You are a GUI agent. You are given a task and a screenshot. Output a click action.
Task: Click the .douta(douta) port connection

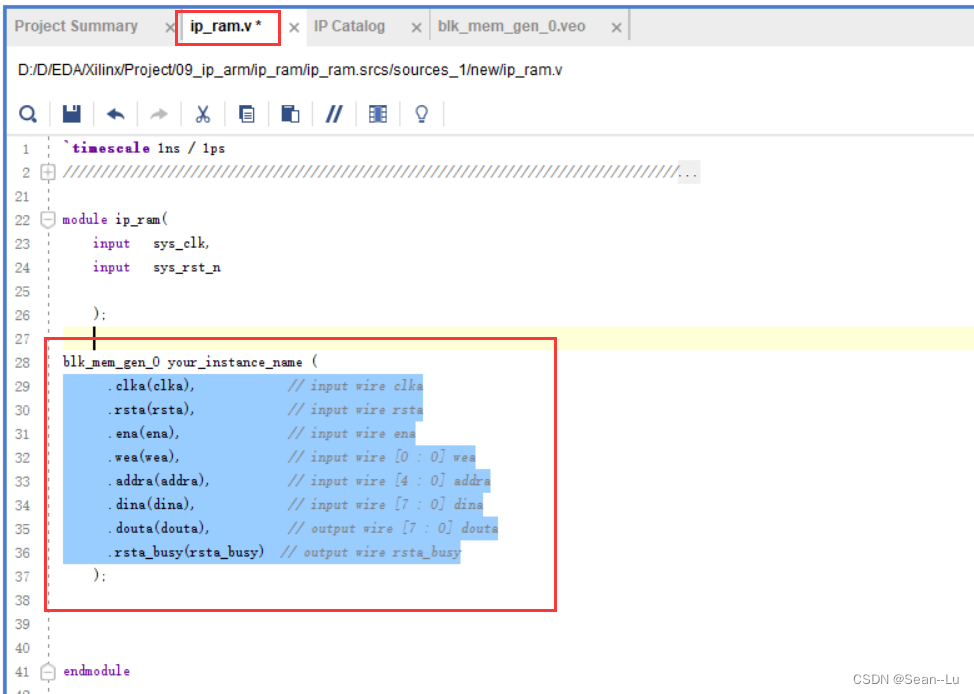click(x=158, y=528)
